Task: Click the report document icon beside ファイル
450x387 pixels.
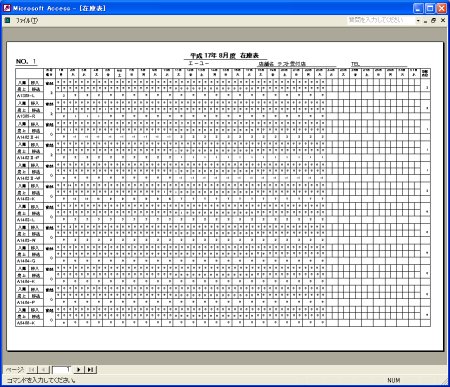Action: [7, 21]
